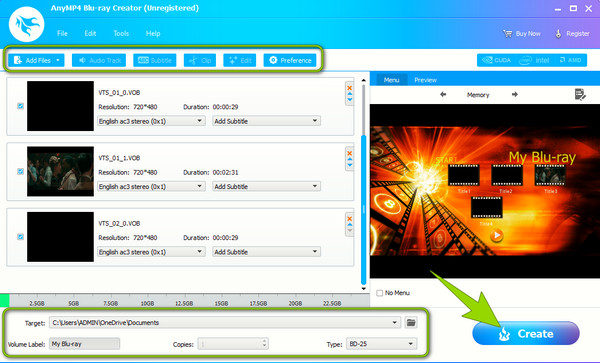Switch to the Menu tab

click(391, 80)
